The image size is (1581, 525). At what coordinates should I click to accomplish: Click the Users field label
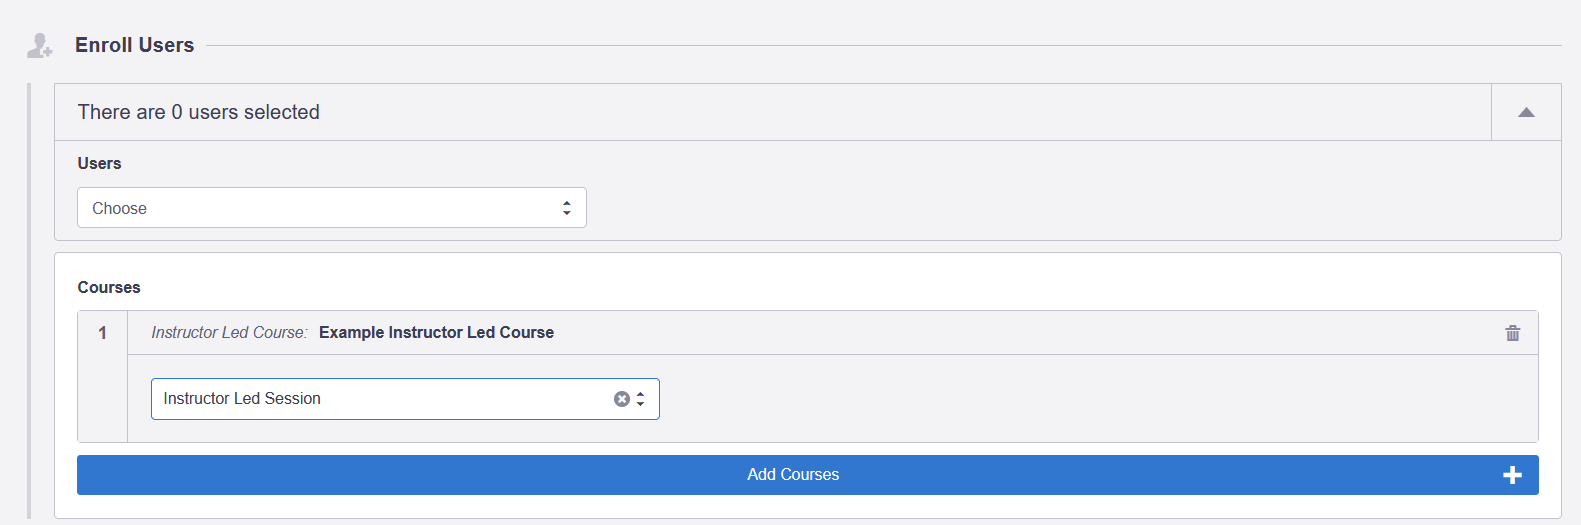99,164
